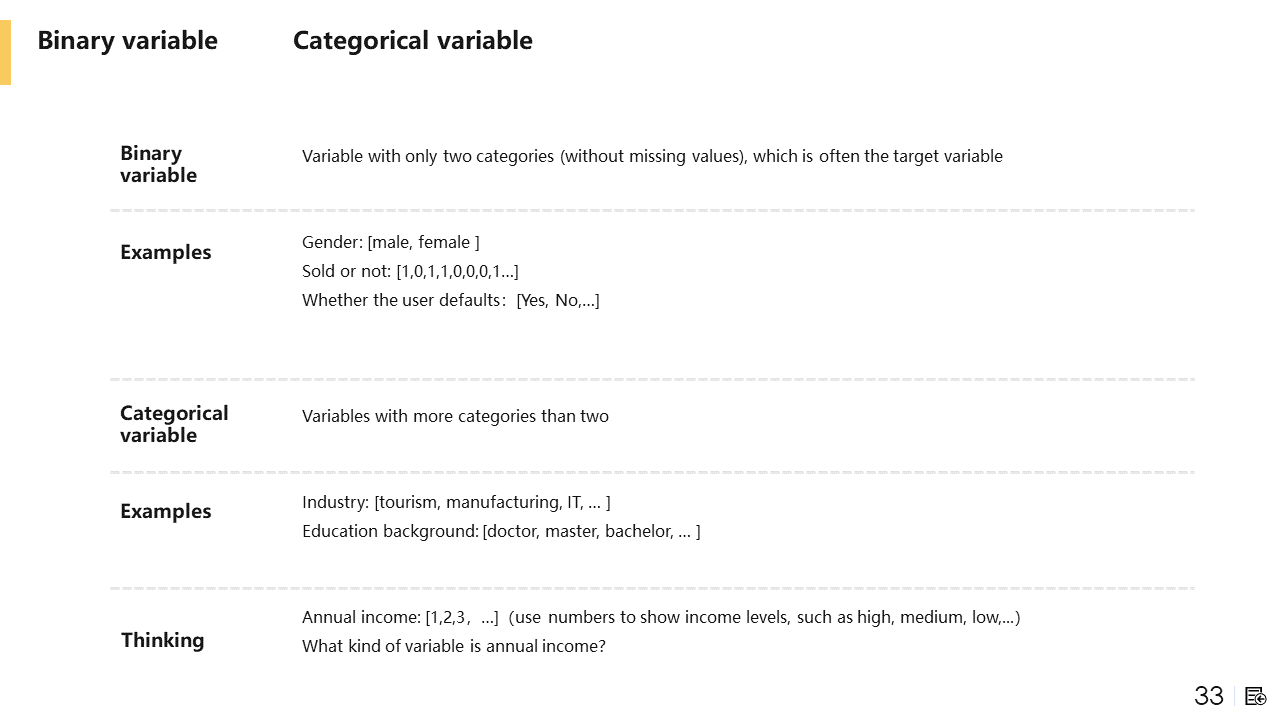The image size is (1280, 720).
Task: Click the 'Whether the user defaults' line
Action: [450, 300]
